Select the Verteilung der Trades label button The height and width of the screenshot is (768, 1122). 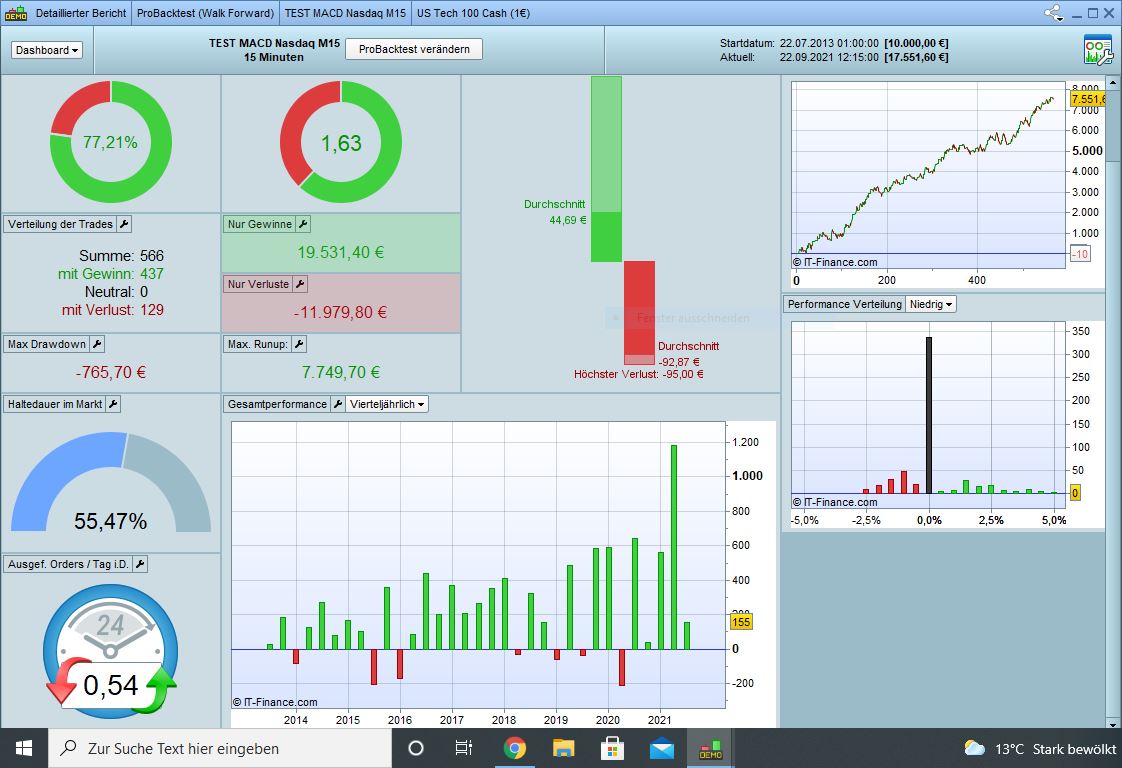point(61,224)
